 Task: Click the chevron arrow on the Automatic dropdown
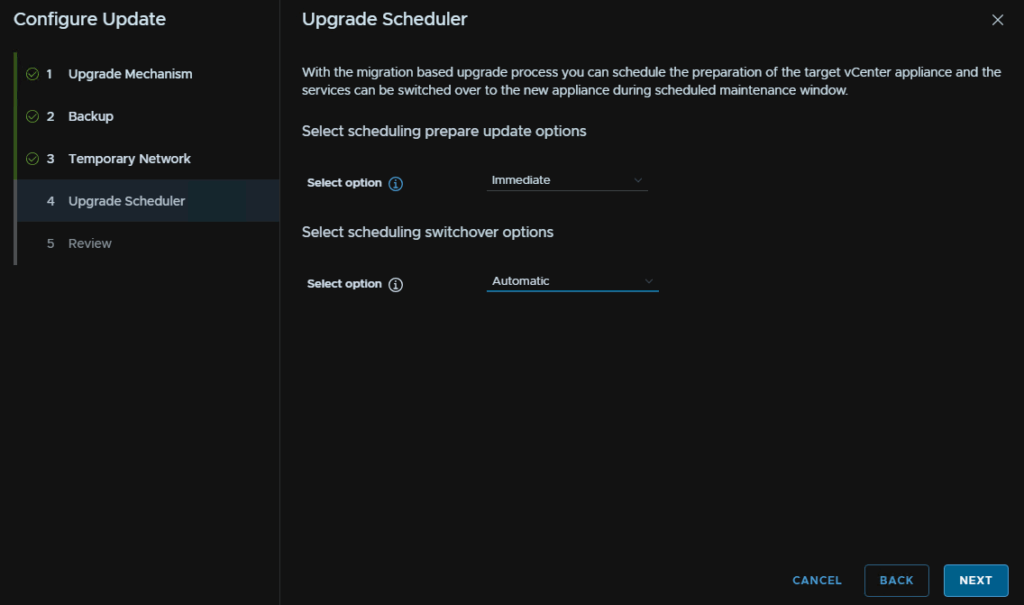tap(648, 281)
